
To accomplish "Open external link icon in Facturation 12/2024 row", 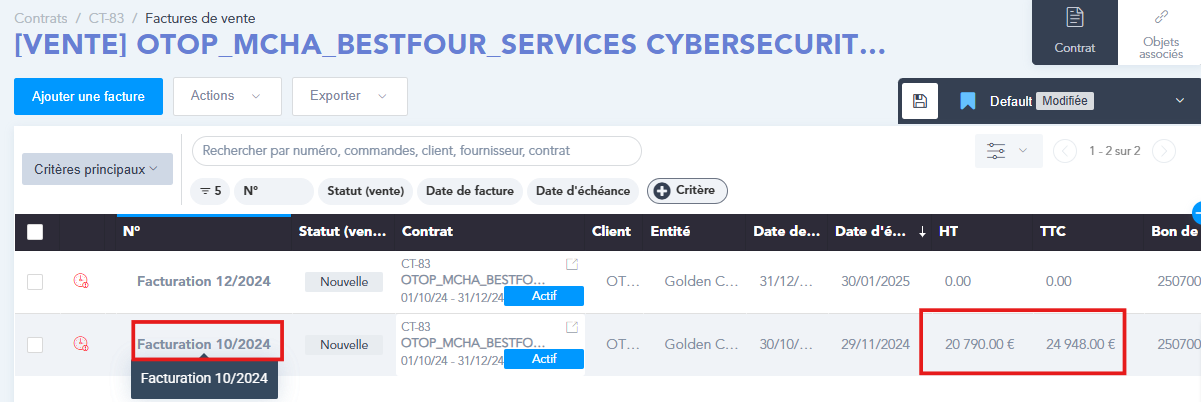I will 572,264.
